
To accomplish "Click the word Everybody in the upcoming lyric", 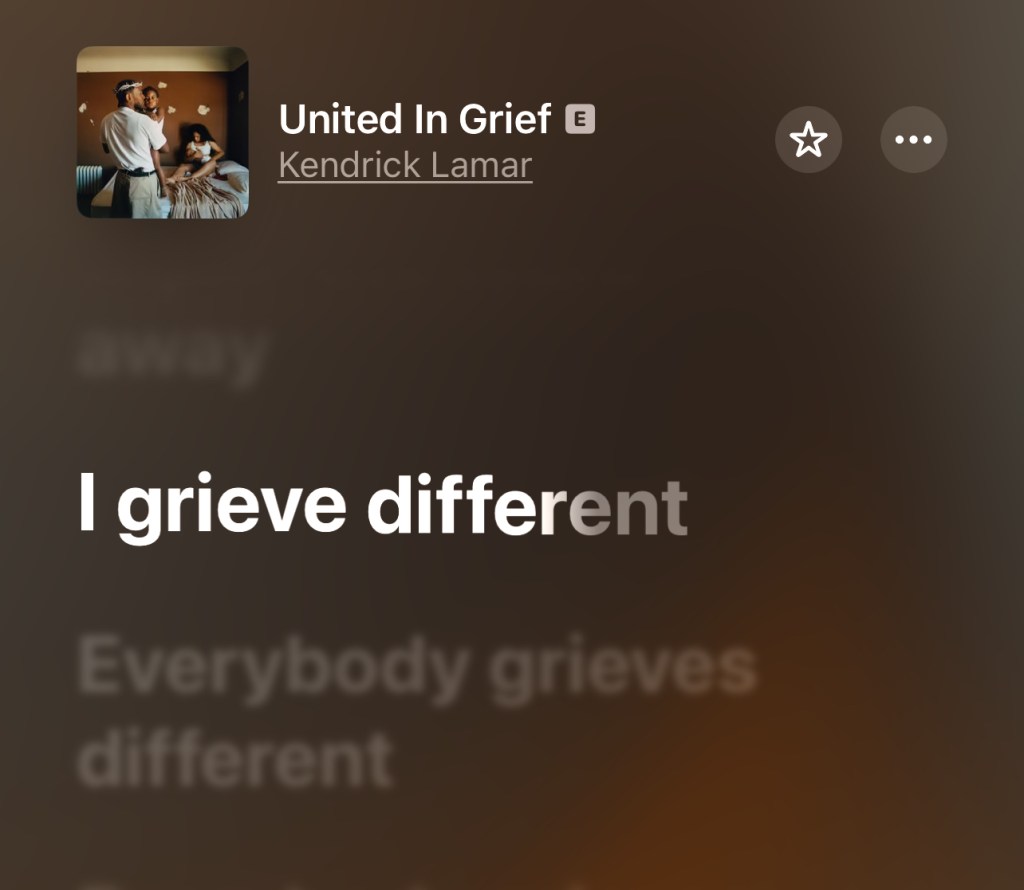I will click(274, 669).
